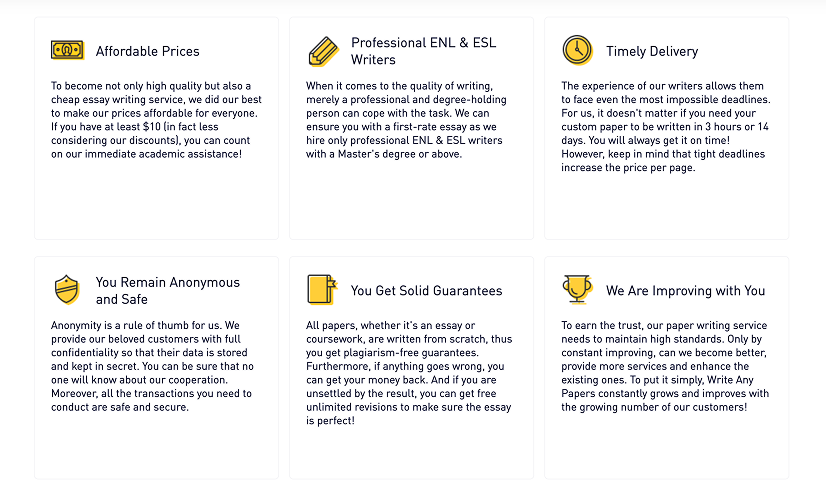Screen dimensions: 826x494
Task: Open the Timely Delivery heading
Action: tap(652, 51)
